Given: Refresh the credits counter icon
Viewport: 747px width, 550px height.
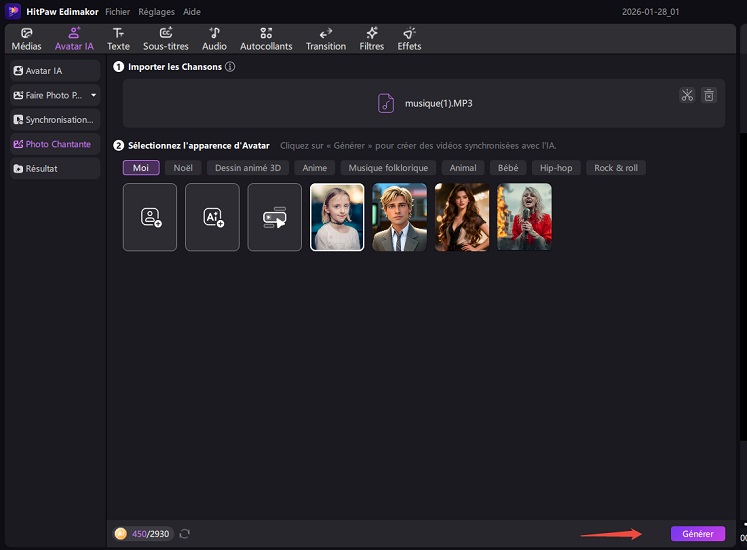Looking at the screenshot, I should coord(184,534).
